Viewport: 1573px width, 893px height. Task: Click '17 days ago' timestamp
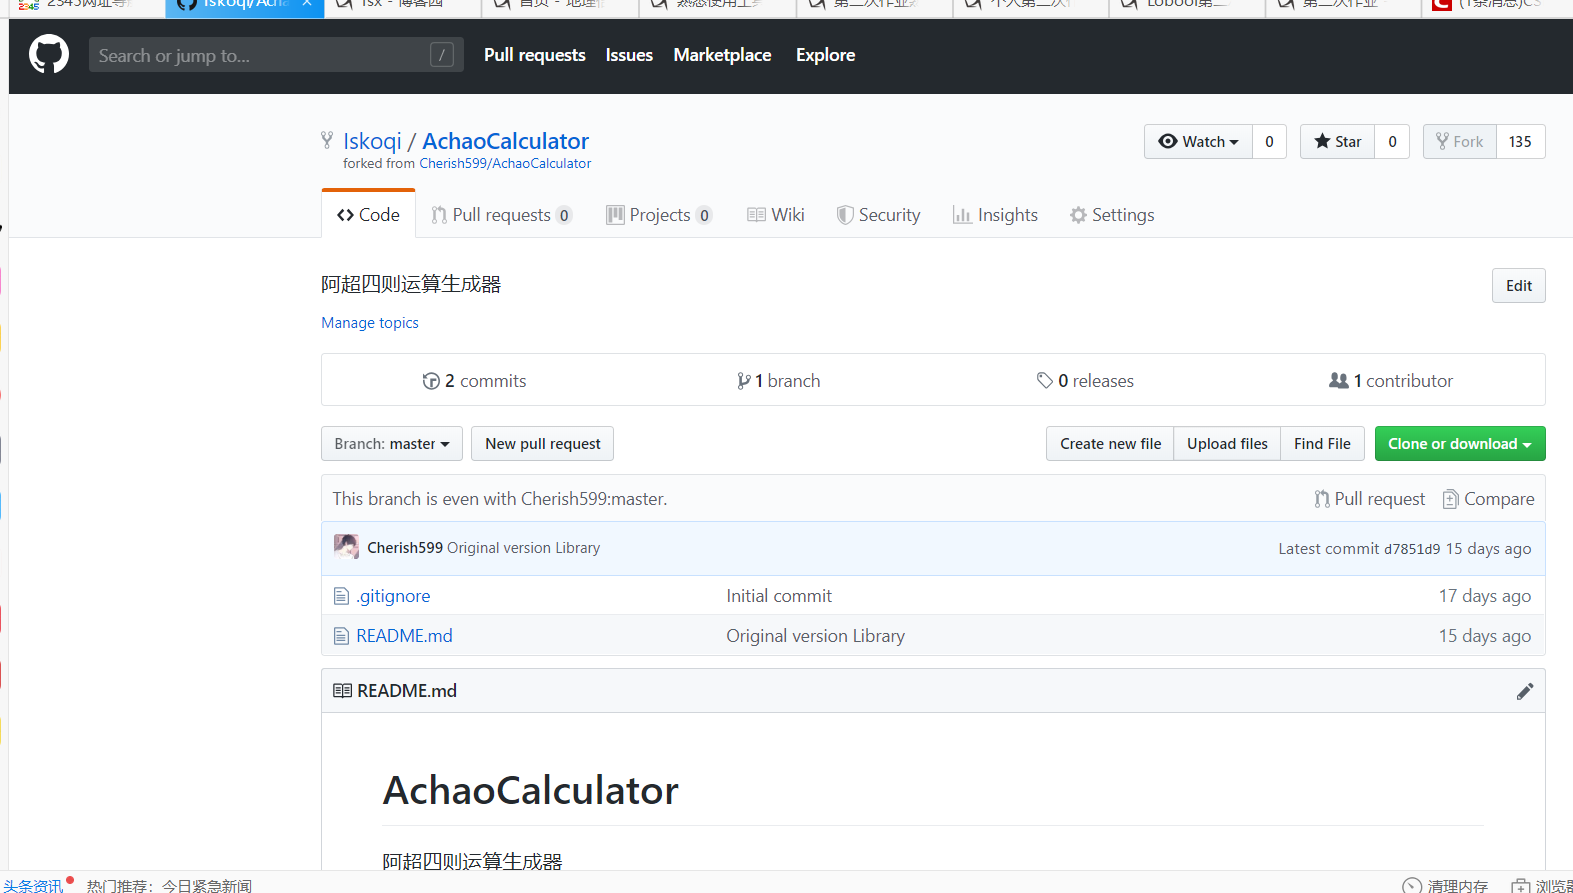(1485, 596)
